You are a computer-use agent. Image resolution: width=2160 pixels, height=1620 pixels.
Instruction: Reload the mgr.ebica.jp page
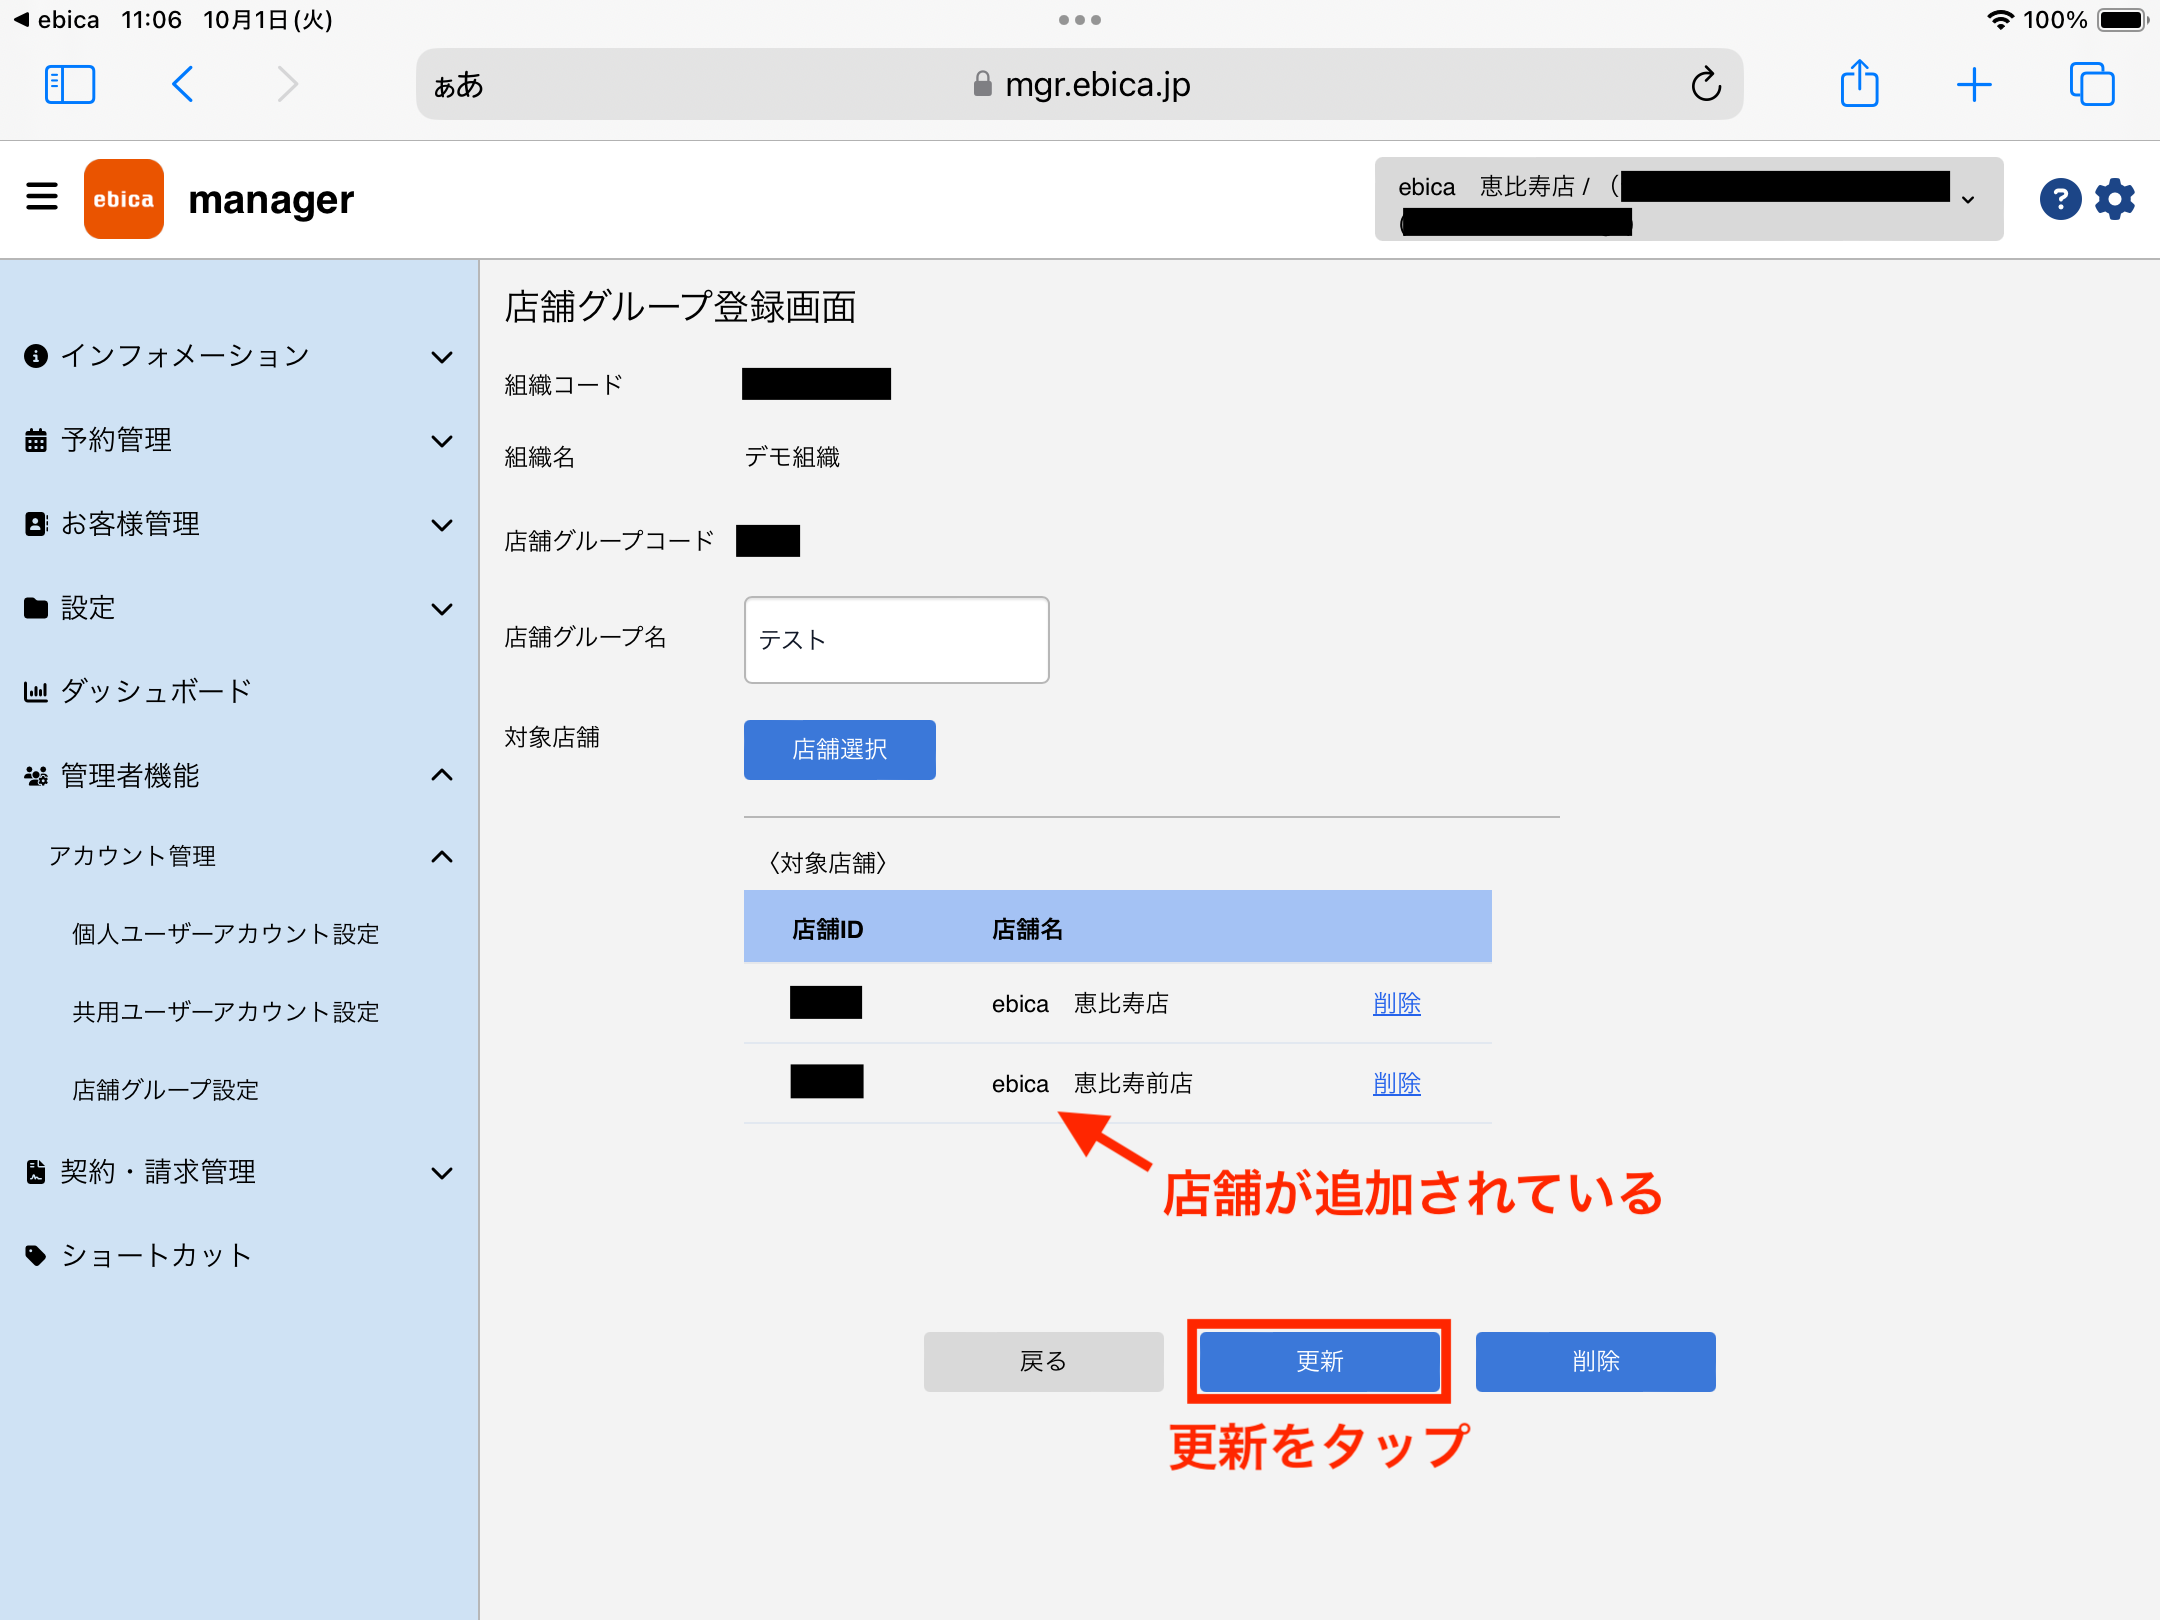[1706, 85]
